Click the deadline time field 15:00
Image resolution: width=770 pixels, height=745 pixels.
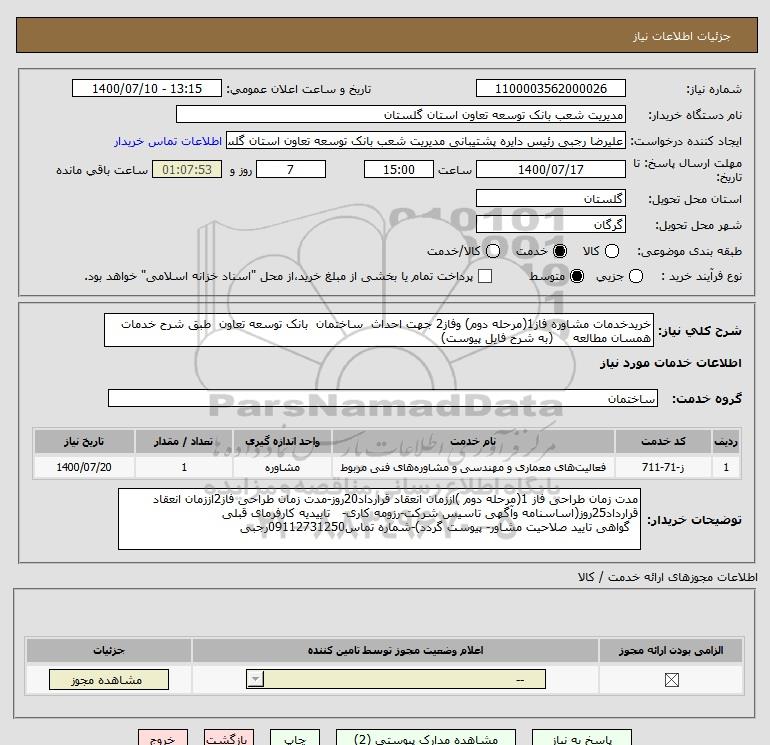click(x=399, y=169)
